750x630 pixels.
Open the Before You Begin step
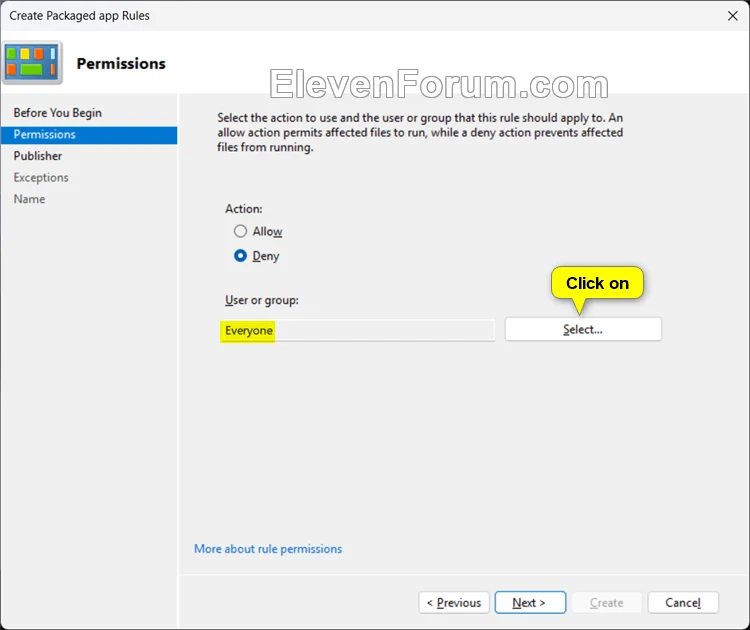tap(58, 113)
